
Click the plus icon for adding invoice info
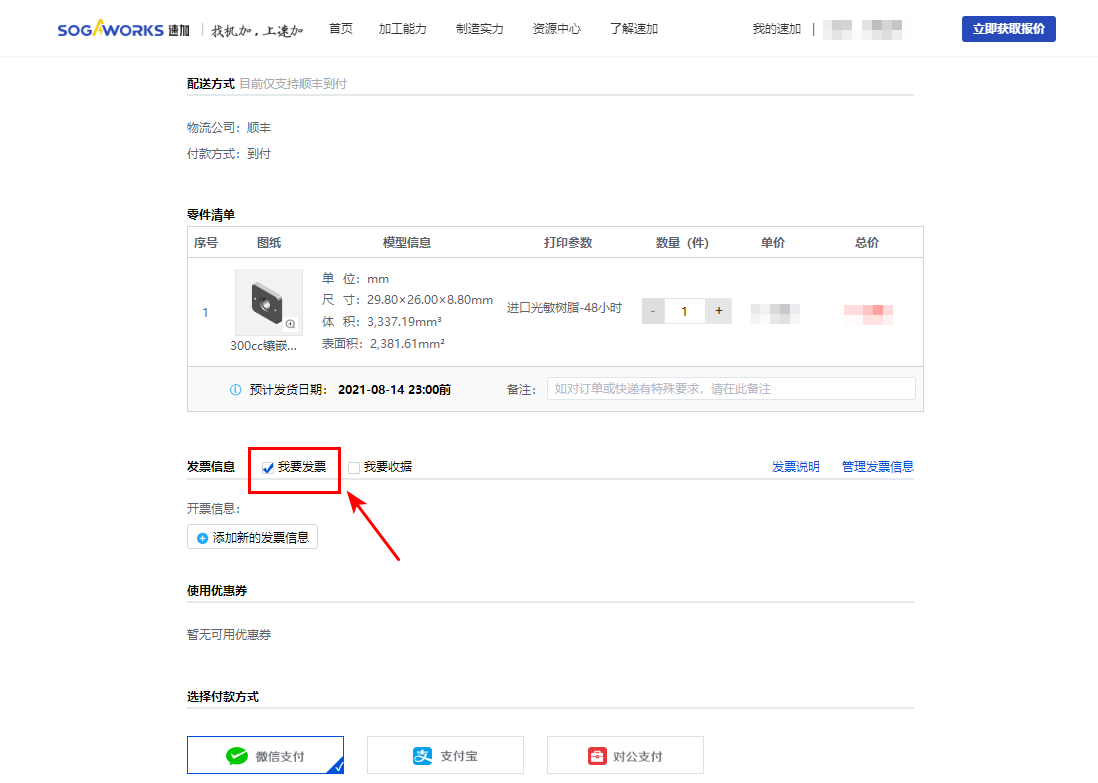click(x=202, y=538)
